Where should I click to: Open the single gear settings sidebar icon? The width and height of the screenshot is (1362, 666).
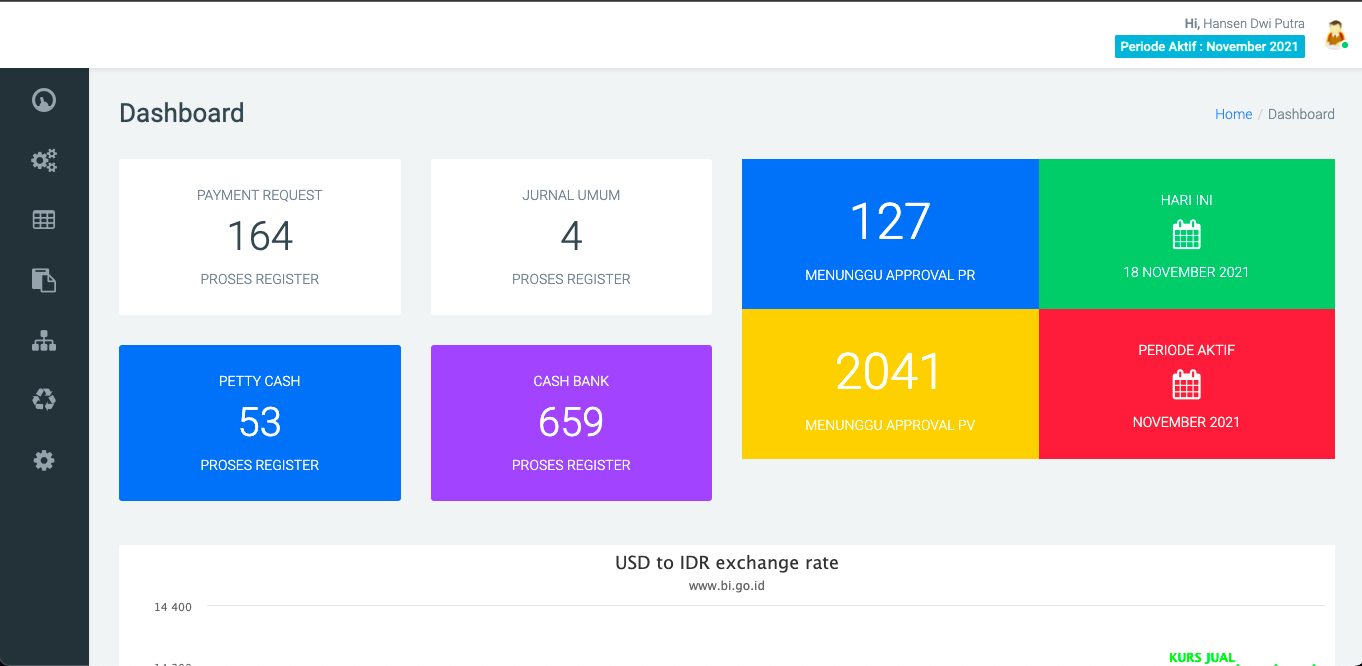44,460
